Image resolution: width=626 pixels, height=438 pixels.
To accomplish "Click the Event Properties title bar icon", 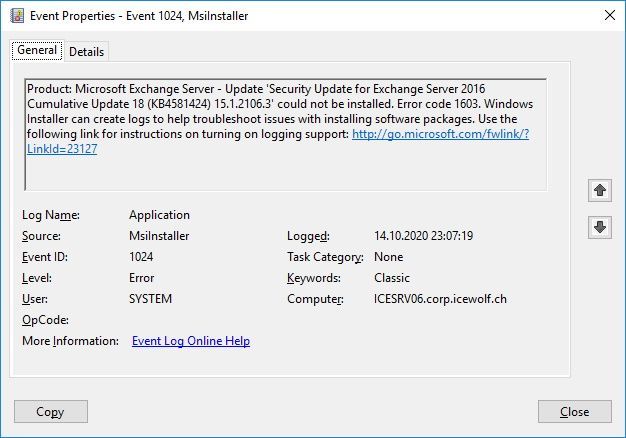I will point(17,16).
